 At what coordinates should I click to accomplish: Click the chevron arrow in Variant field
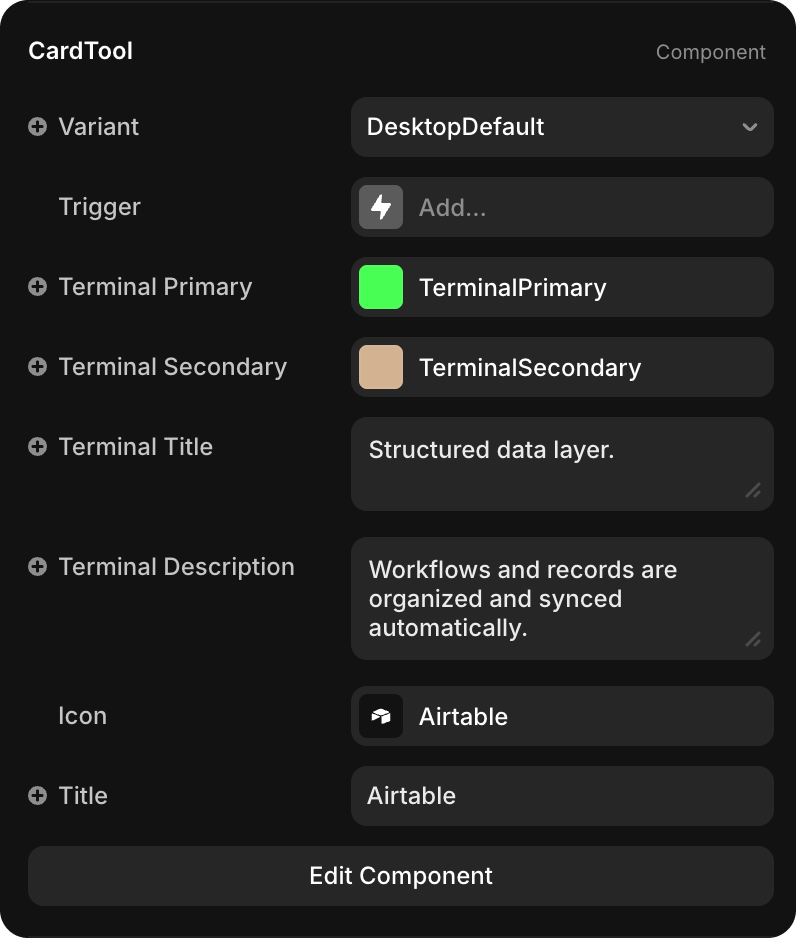point(750,127)
